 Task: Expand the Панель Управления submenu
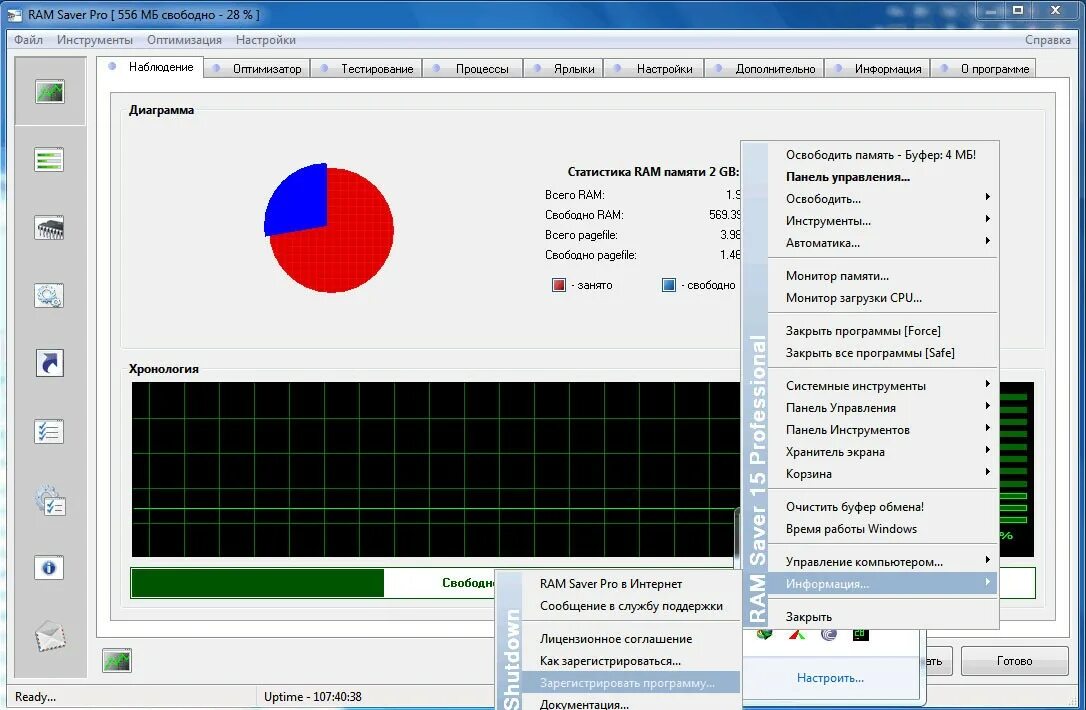coord(881,408)
